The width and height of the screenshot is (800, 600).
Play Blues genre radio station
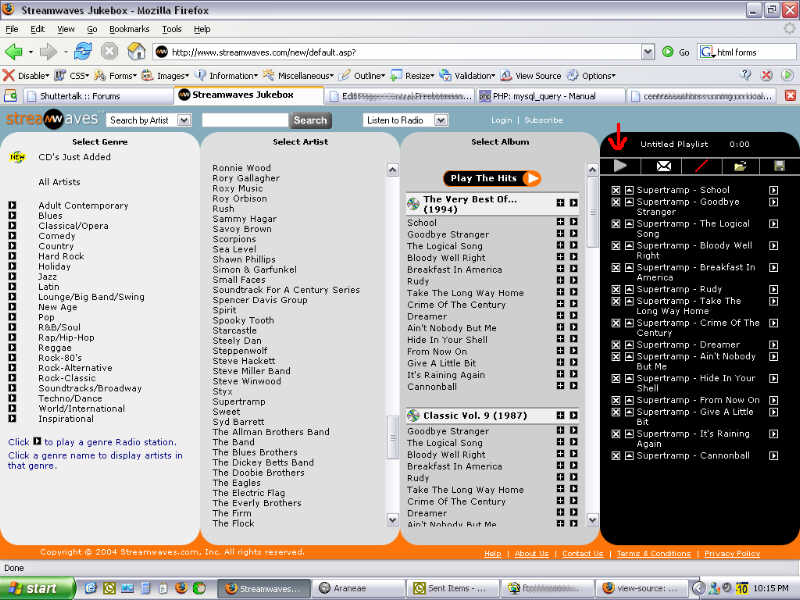coord(12,215)
